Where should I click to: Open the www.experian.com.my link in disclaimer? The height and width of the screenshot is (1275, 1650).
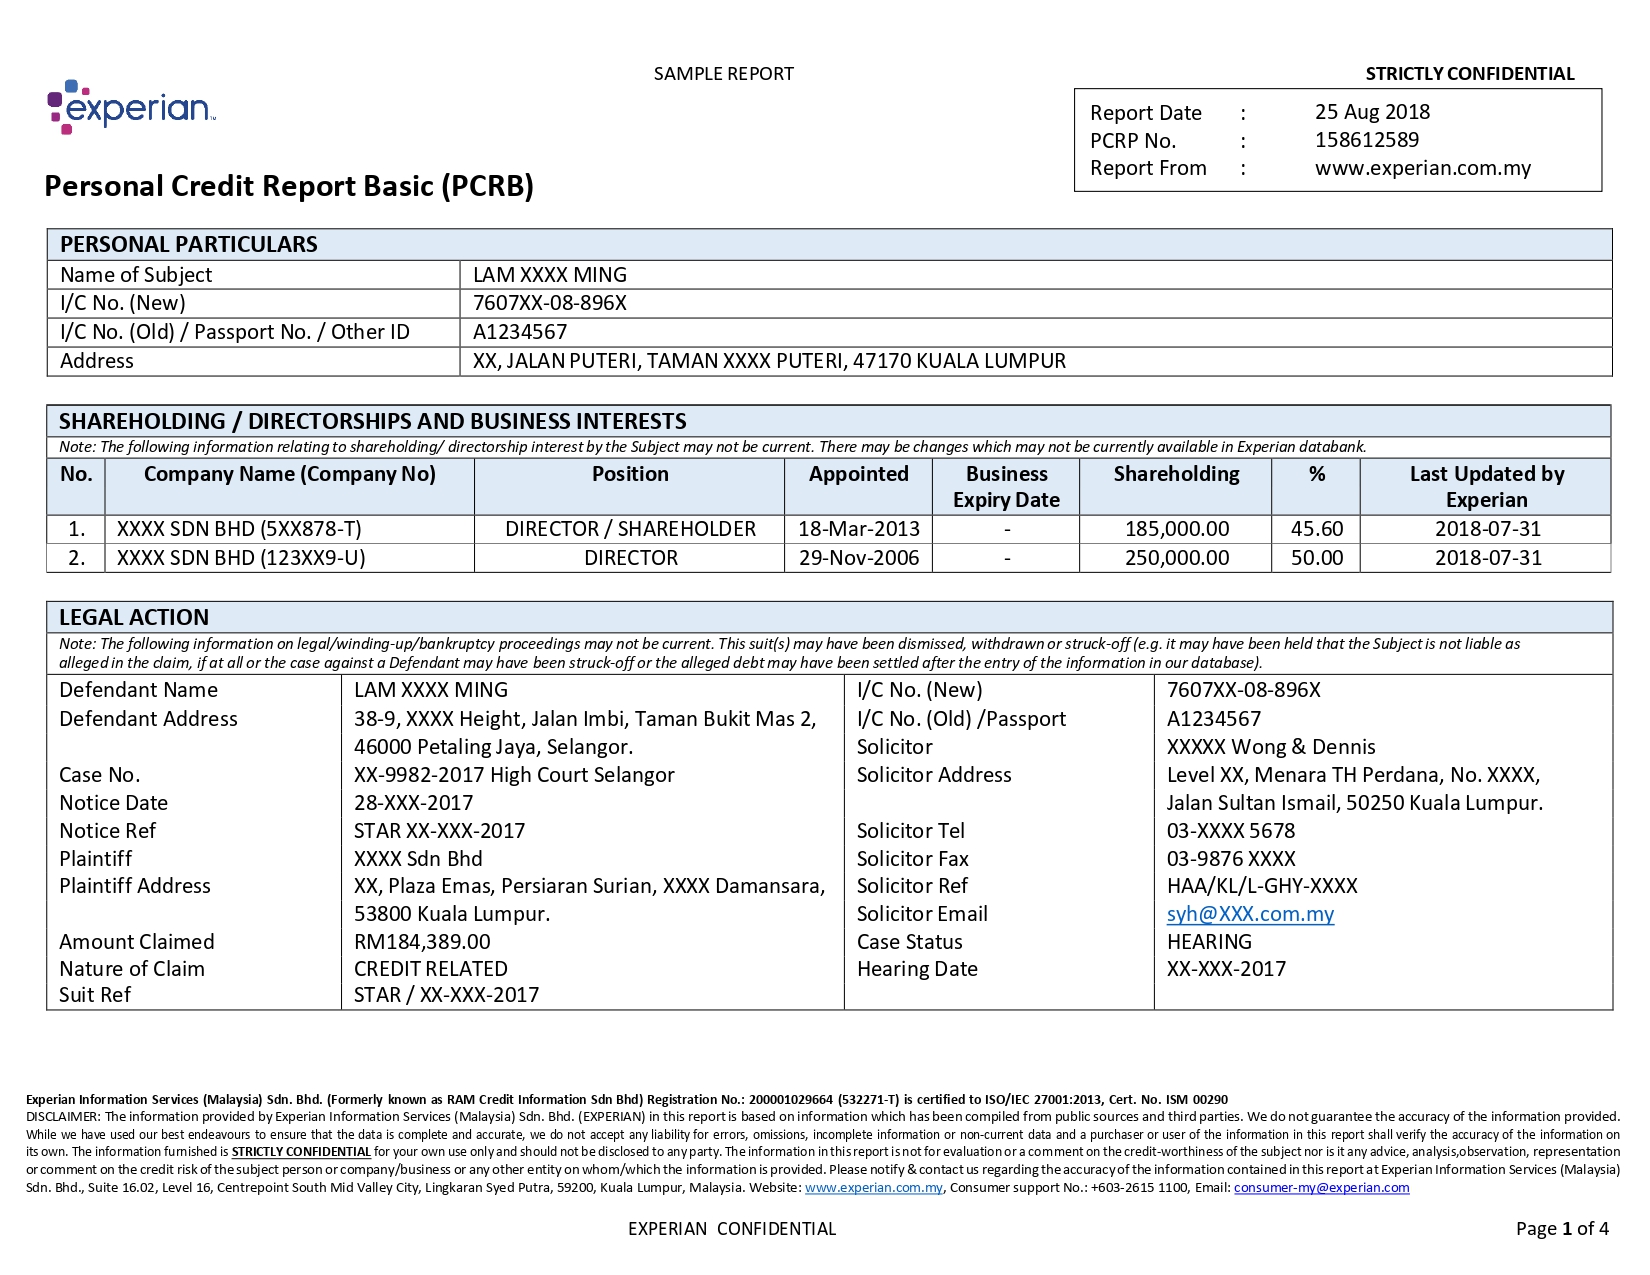click(873, 1188)
